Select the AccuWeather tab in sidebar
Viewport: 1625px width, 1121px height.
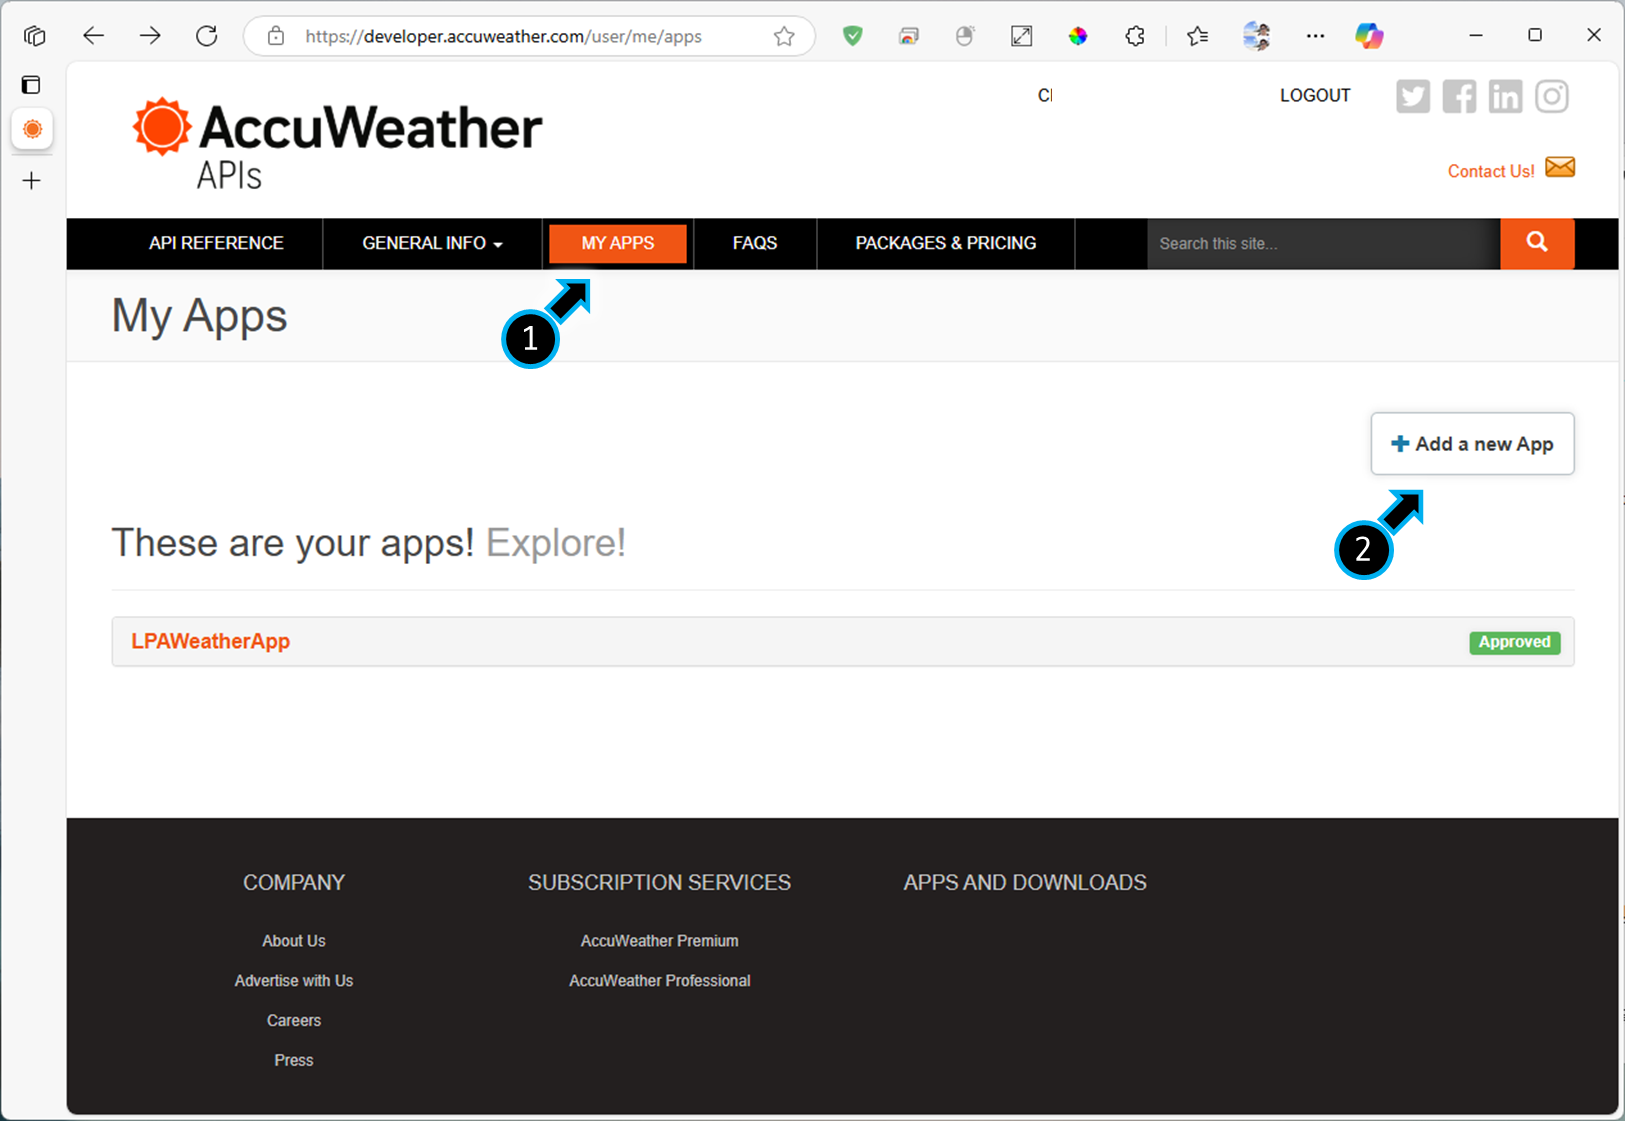32,129
